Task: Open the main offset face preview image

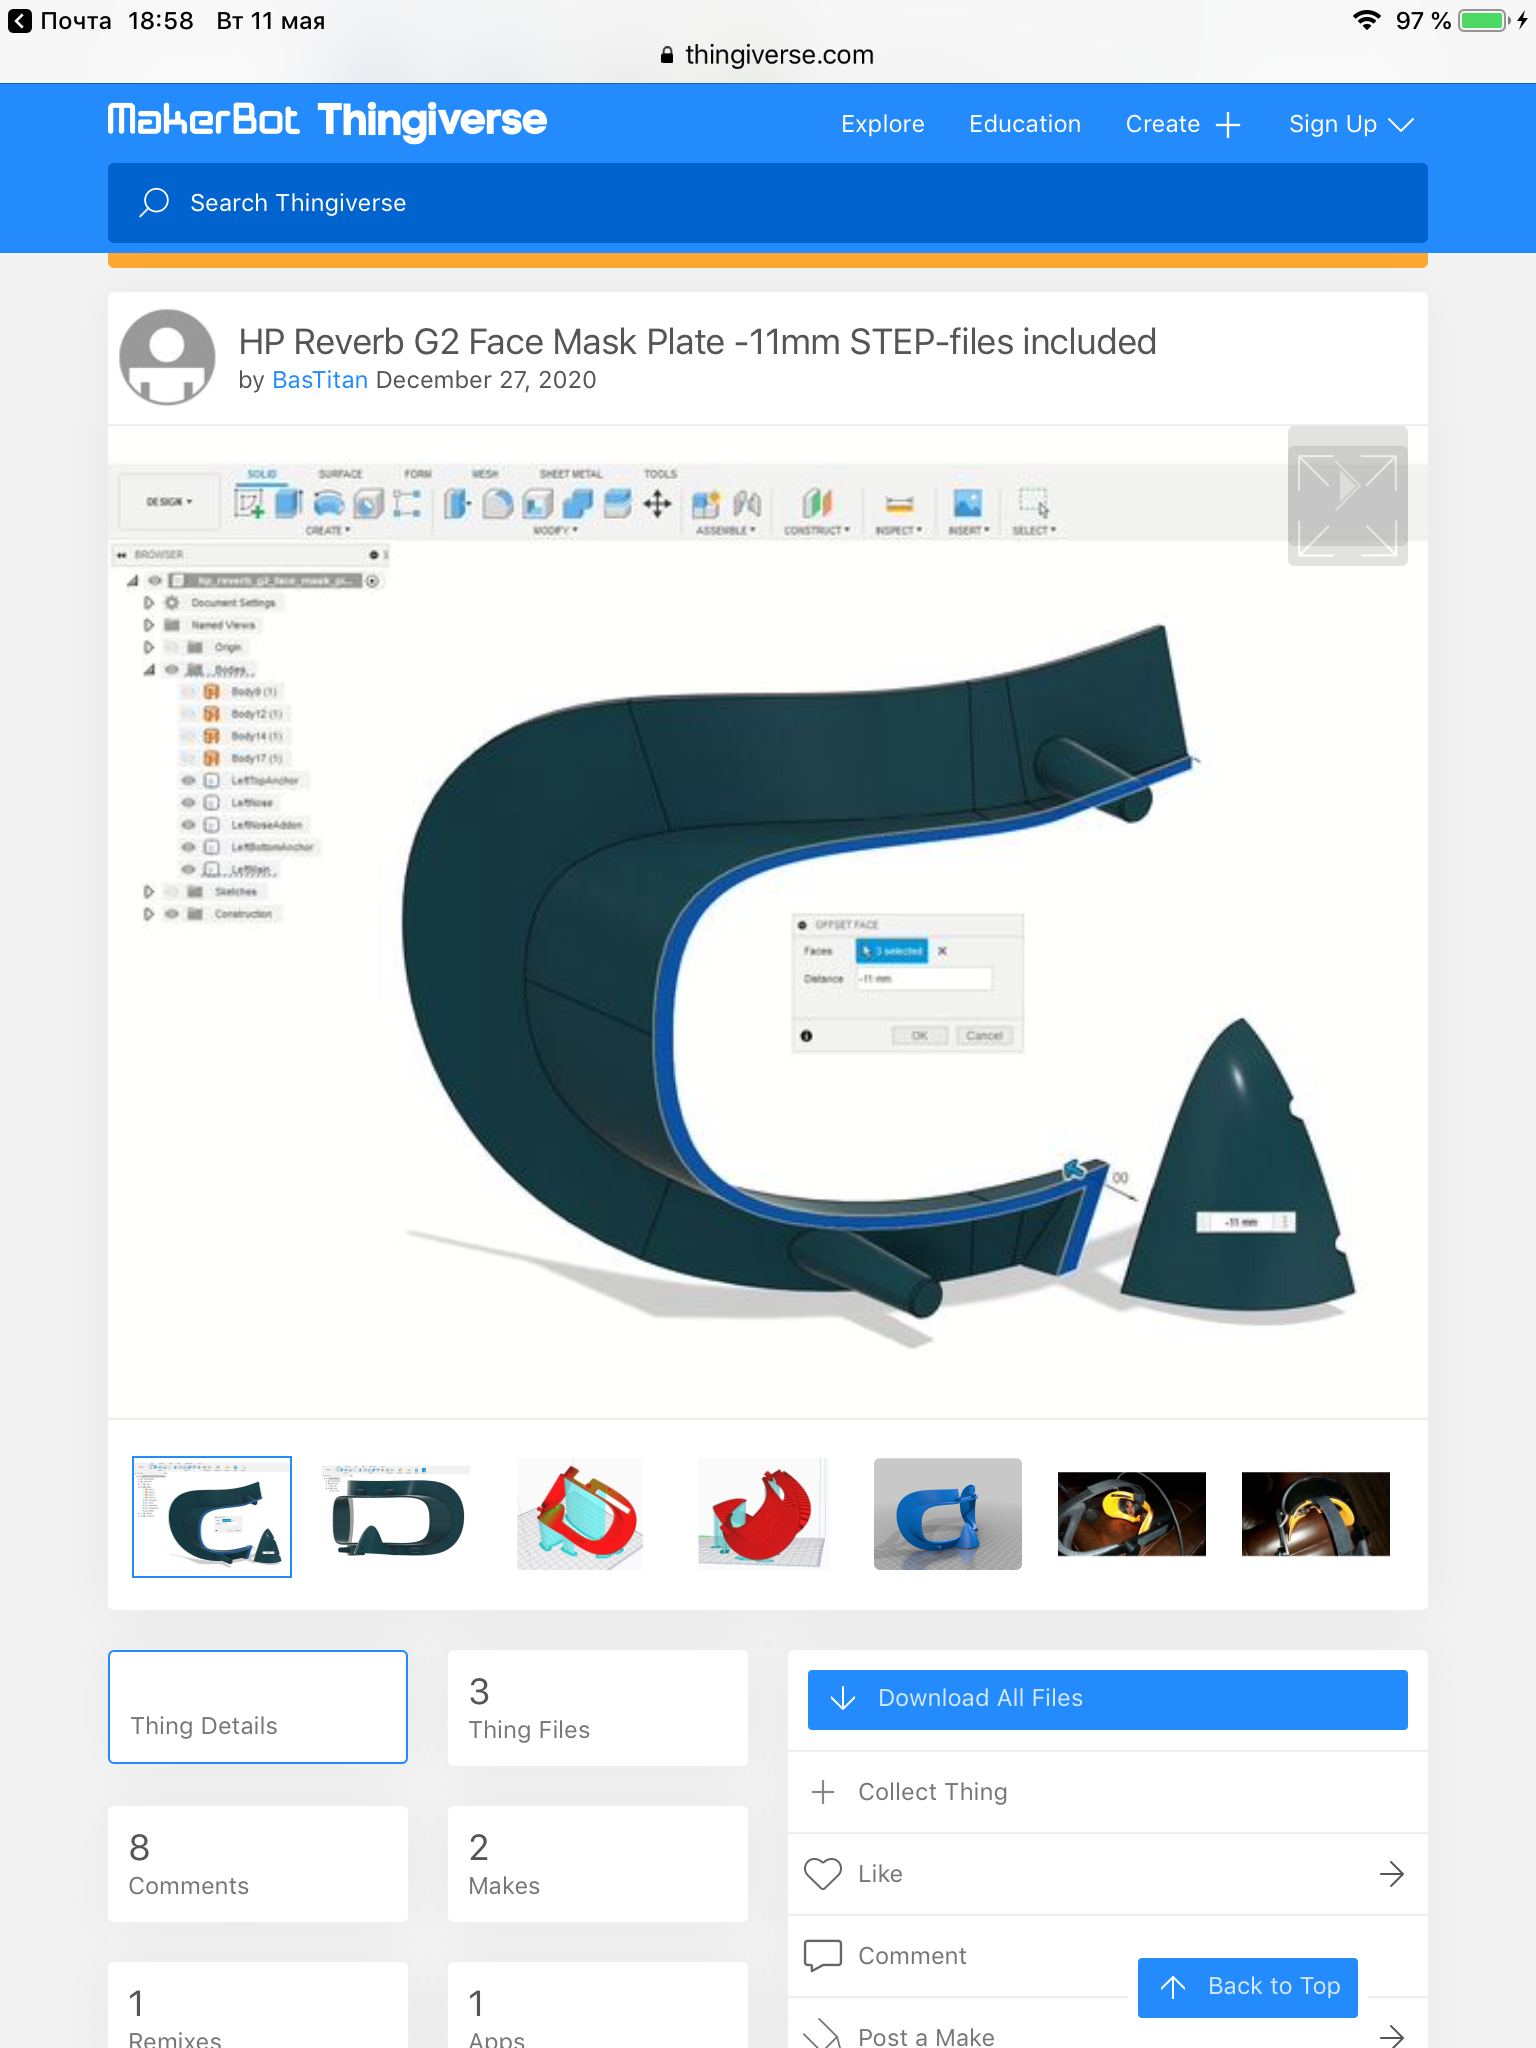Action: click(768, 922)
